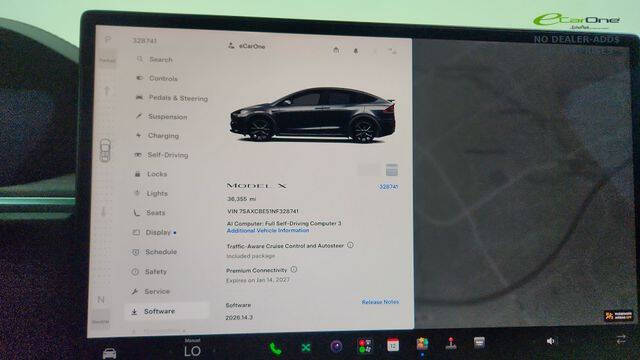Viewport: 640px width, 360px height.
Task: Tap software version 2026.14.3
Action: 239,317
